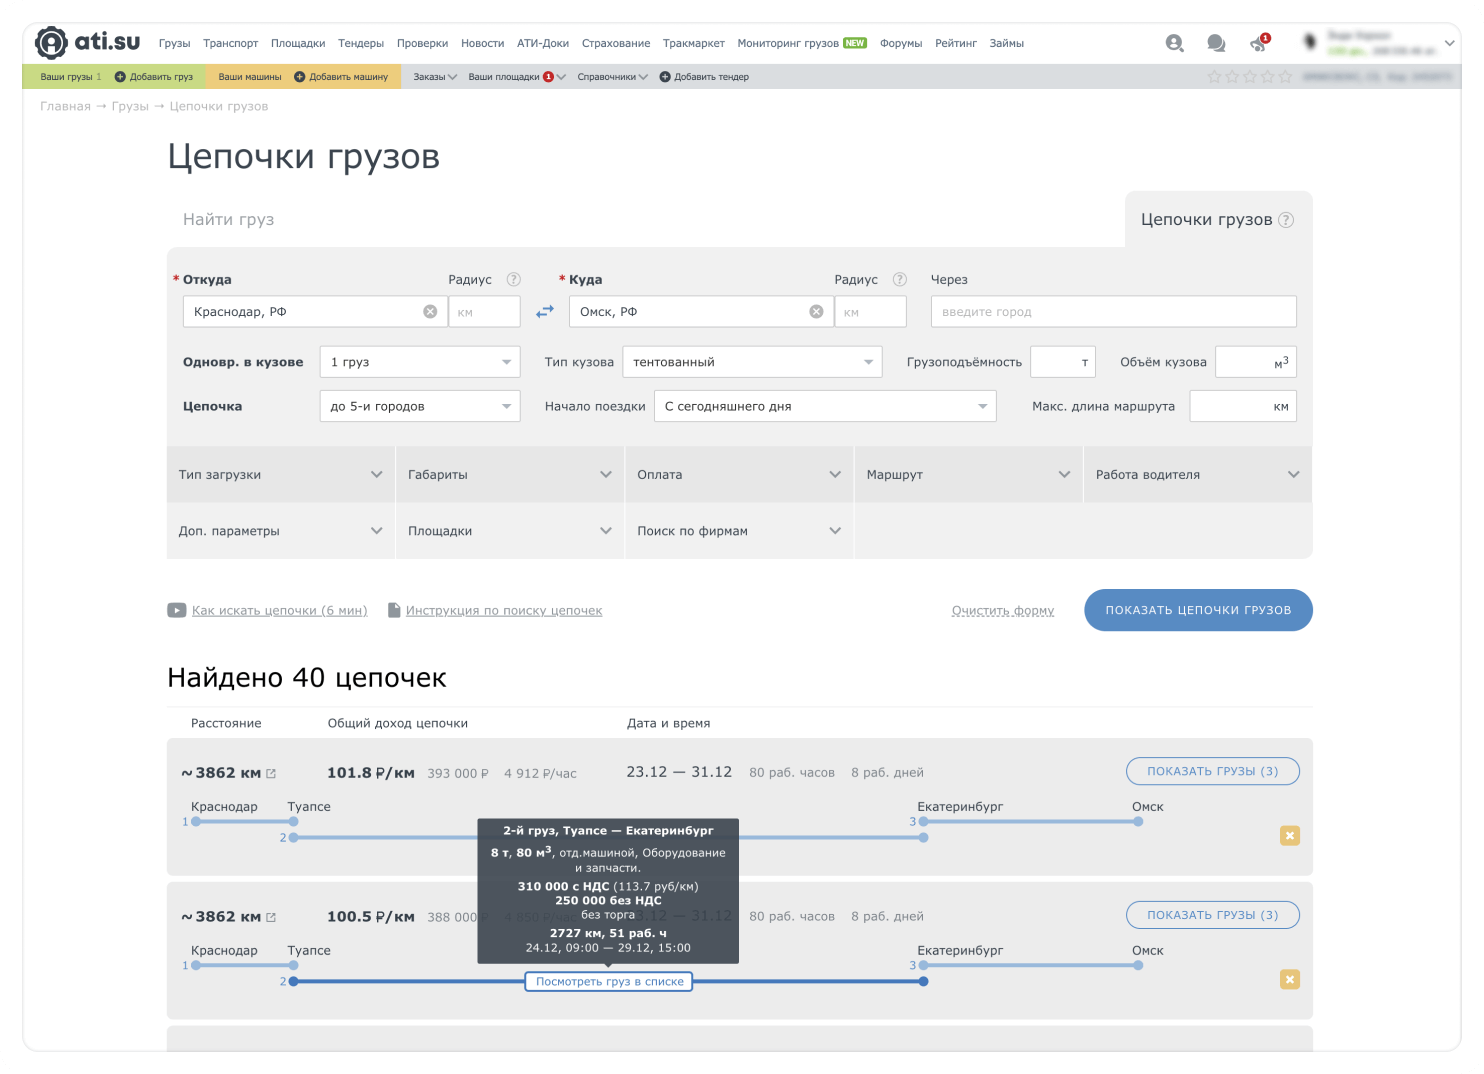Open the map link beside 100.5 ₽/км chain distance
The width and height of the screenshot is (1484, 1074).
271,918
